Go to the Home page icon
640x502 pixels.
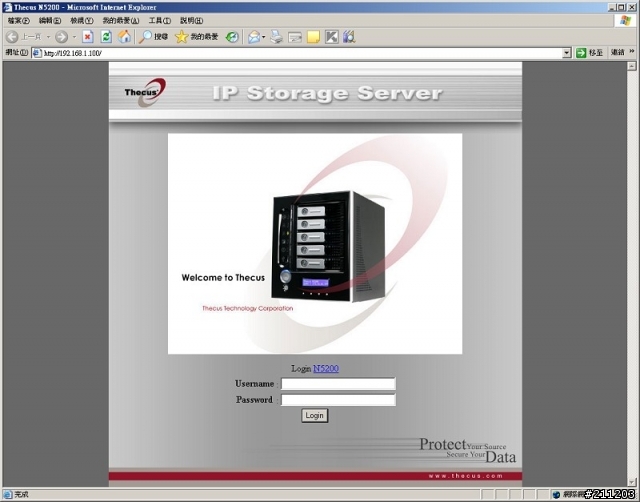pyautogui.click(x=124, y=37)
